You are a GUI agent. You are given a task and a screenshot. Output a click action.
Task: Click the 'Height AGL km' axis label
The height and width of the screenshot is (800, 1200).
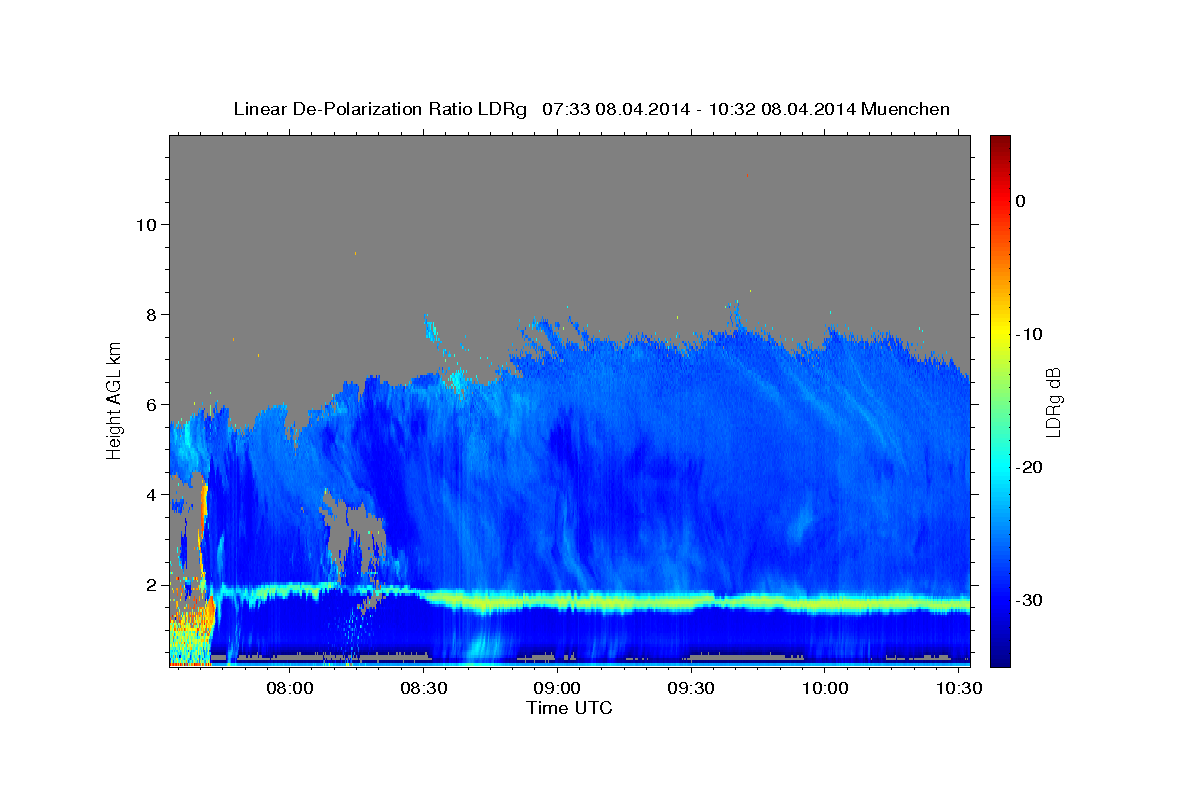pyautogui.click(x=115, y=400)
